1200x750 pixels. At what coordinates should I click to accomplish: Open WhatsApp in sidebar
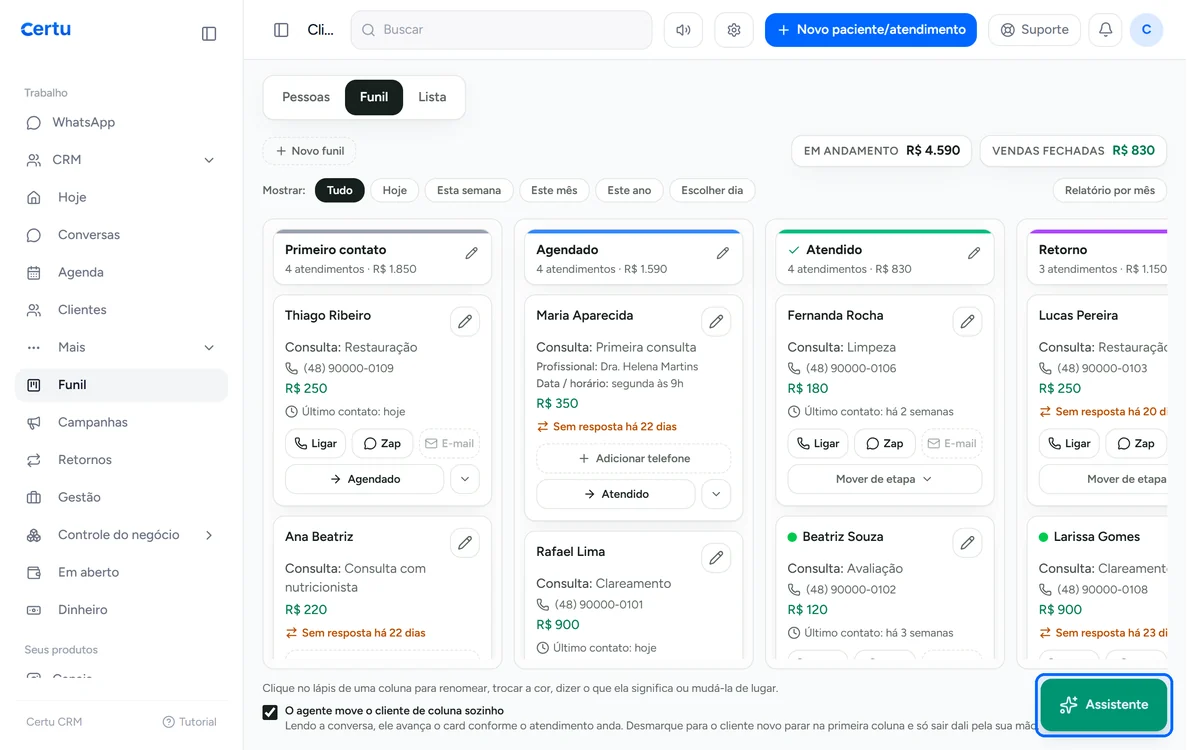pyautogui.click(x=121, y=122)
